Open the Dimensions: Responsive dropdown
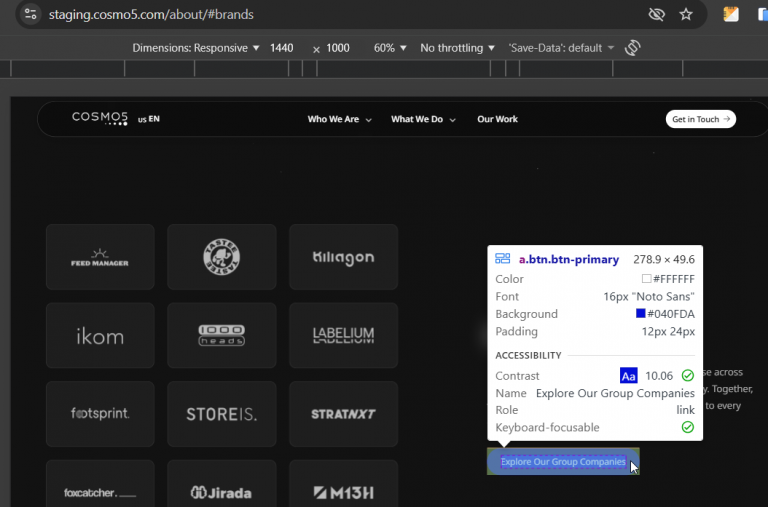The image size is (768, 507). [x=195, y=48]
